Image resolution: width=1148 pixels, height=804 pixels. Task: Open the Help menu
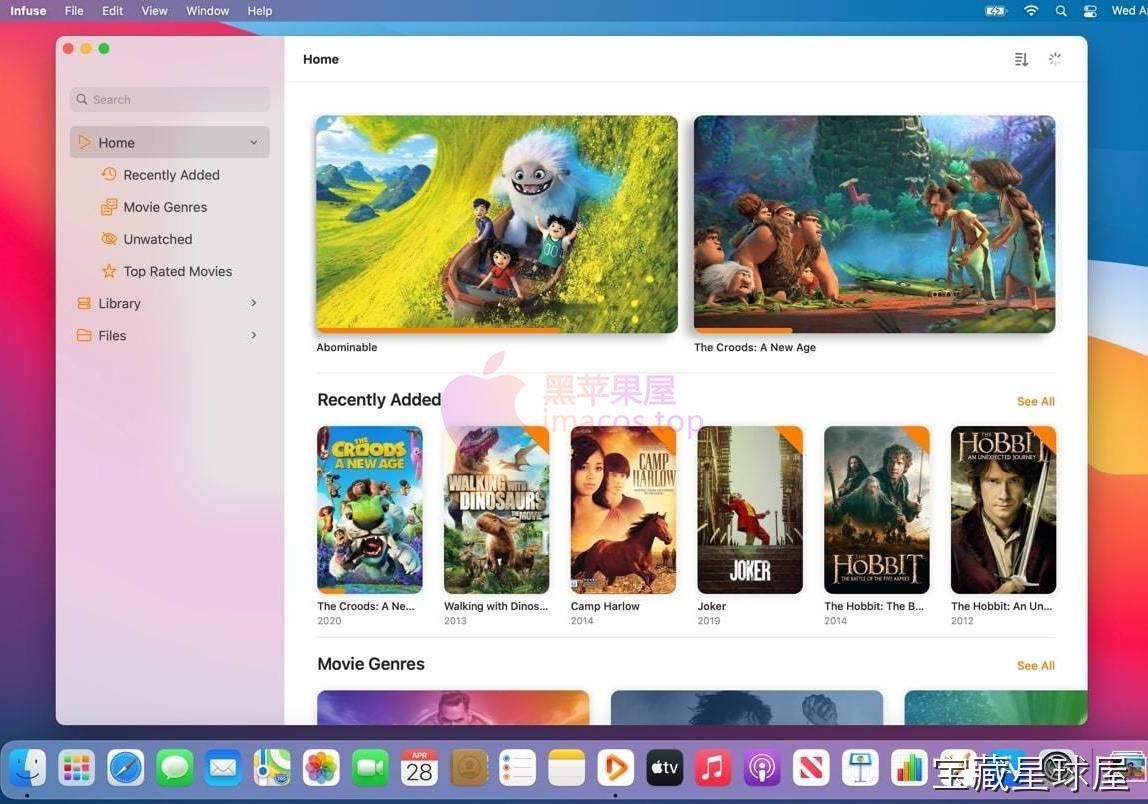coord(259,11)
